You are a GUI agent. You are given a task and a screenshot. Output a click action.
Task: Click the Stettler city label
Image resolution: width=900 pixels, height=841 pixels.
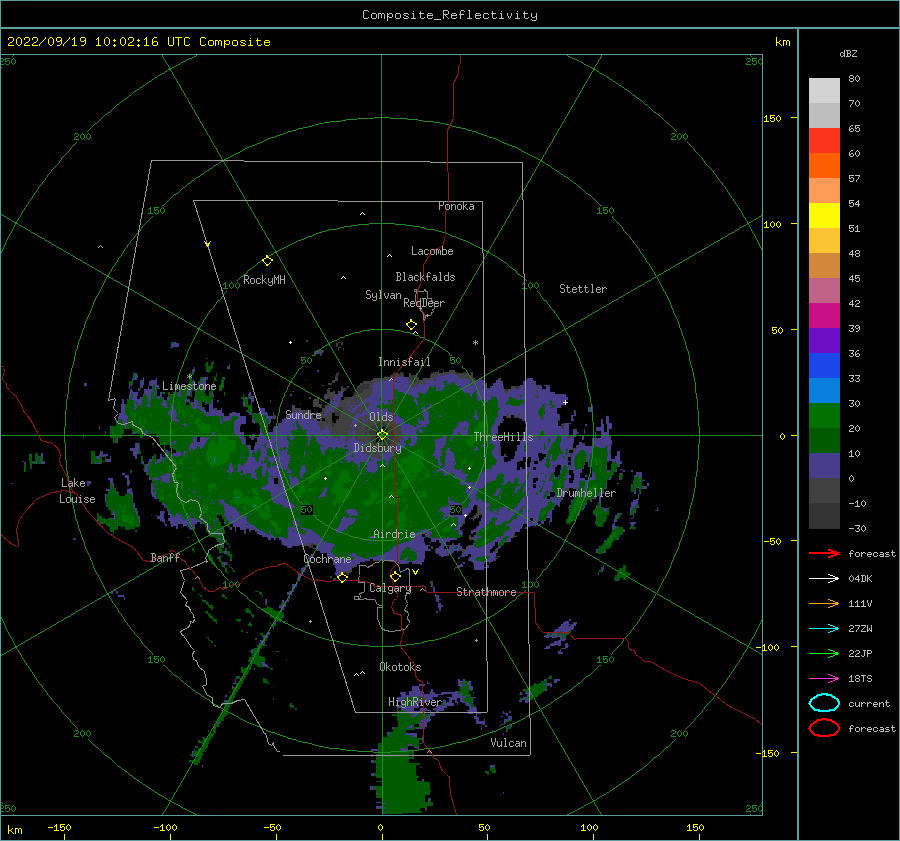(583, 289)
